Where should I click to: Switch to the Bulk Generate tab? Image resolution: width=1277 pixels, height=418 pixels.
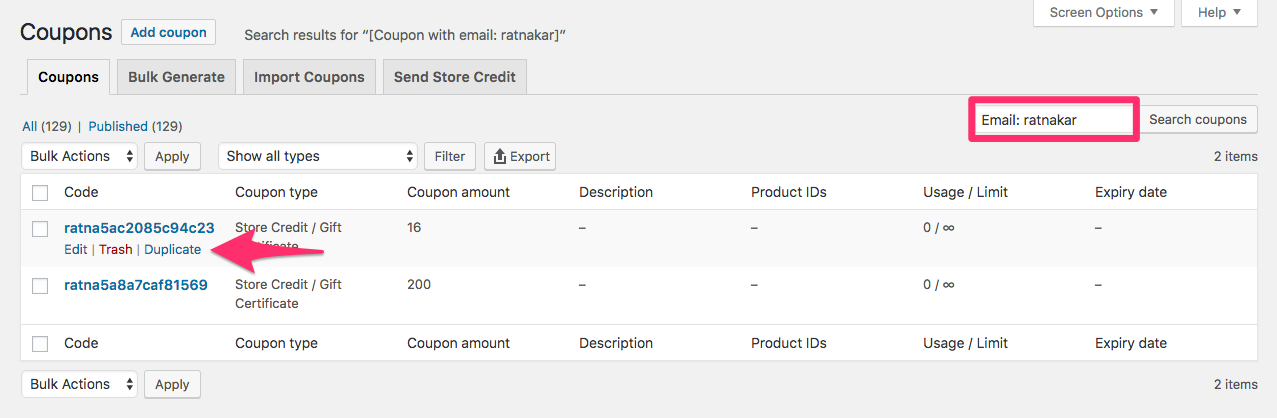(176, 77)
